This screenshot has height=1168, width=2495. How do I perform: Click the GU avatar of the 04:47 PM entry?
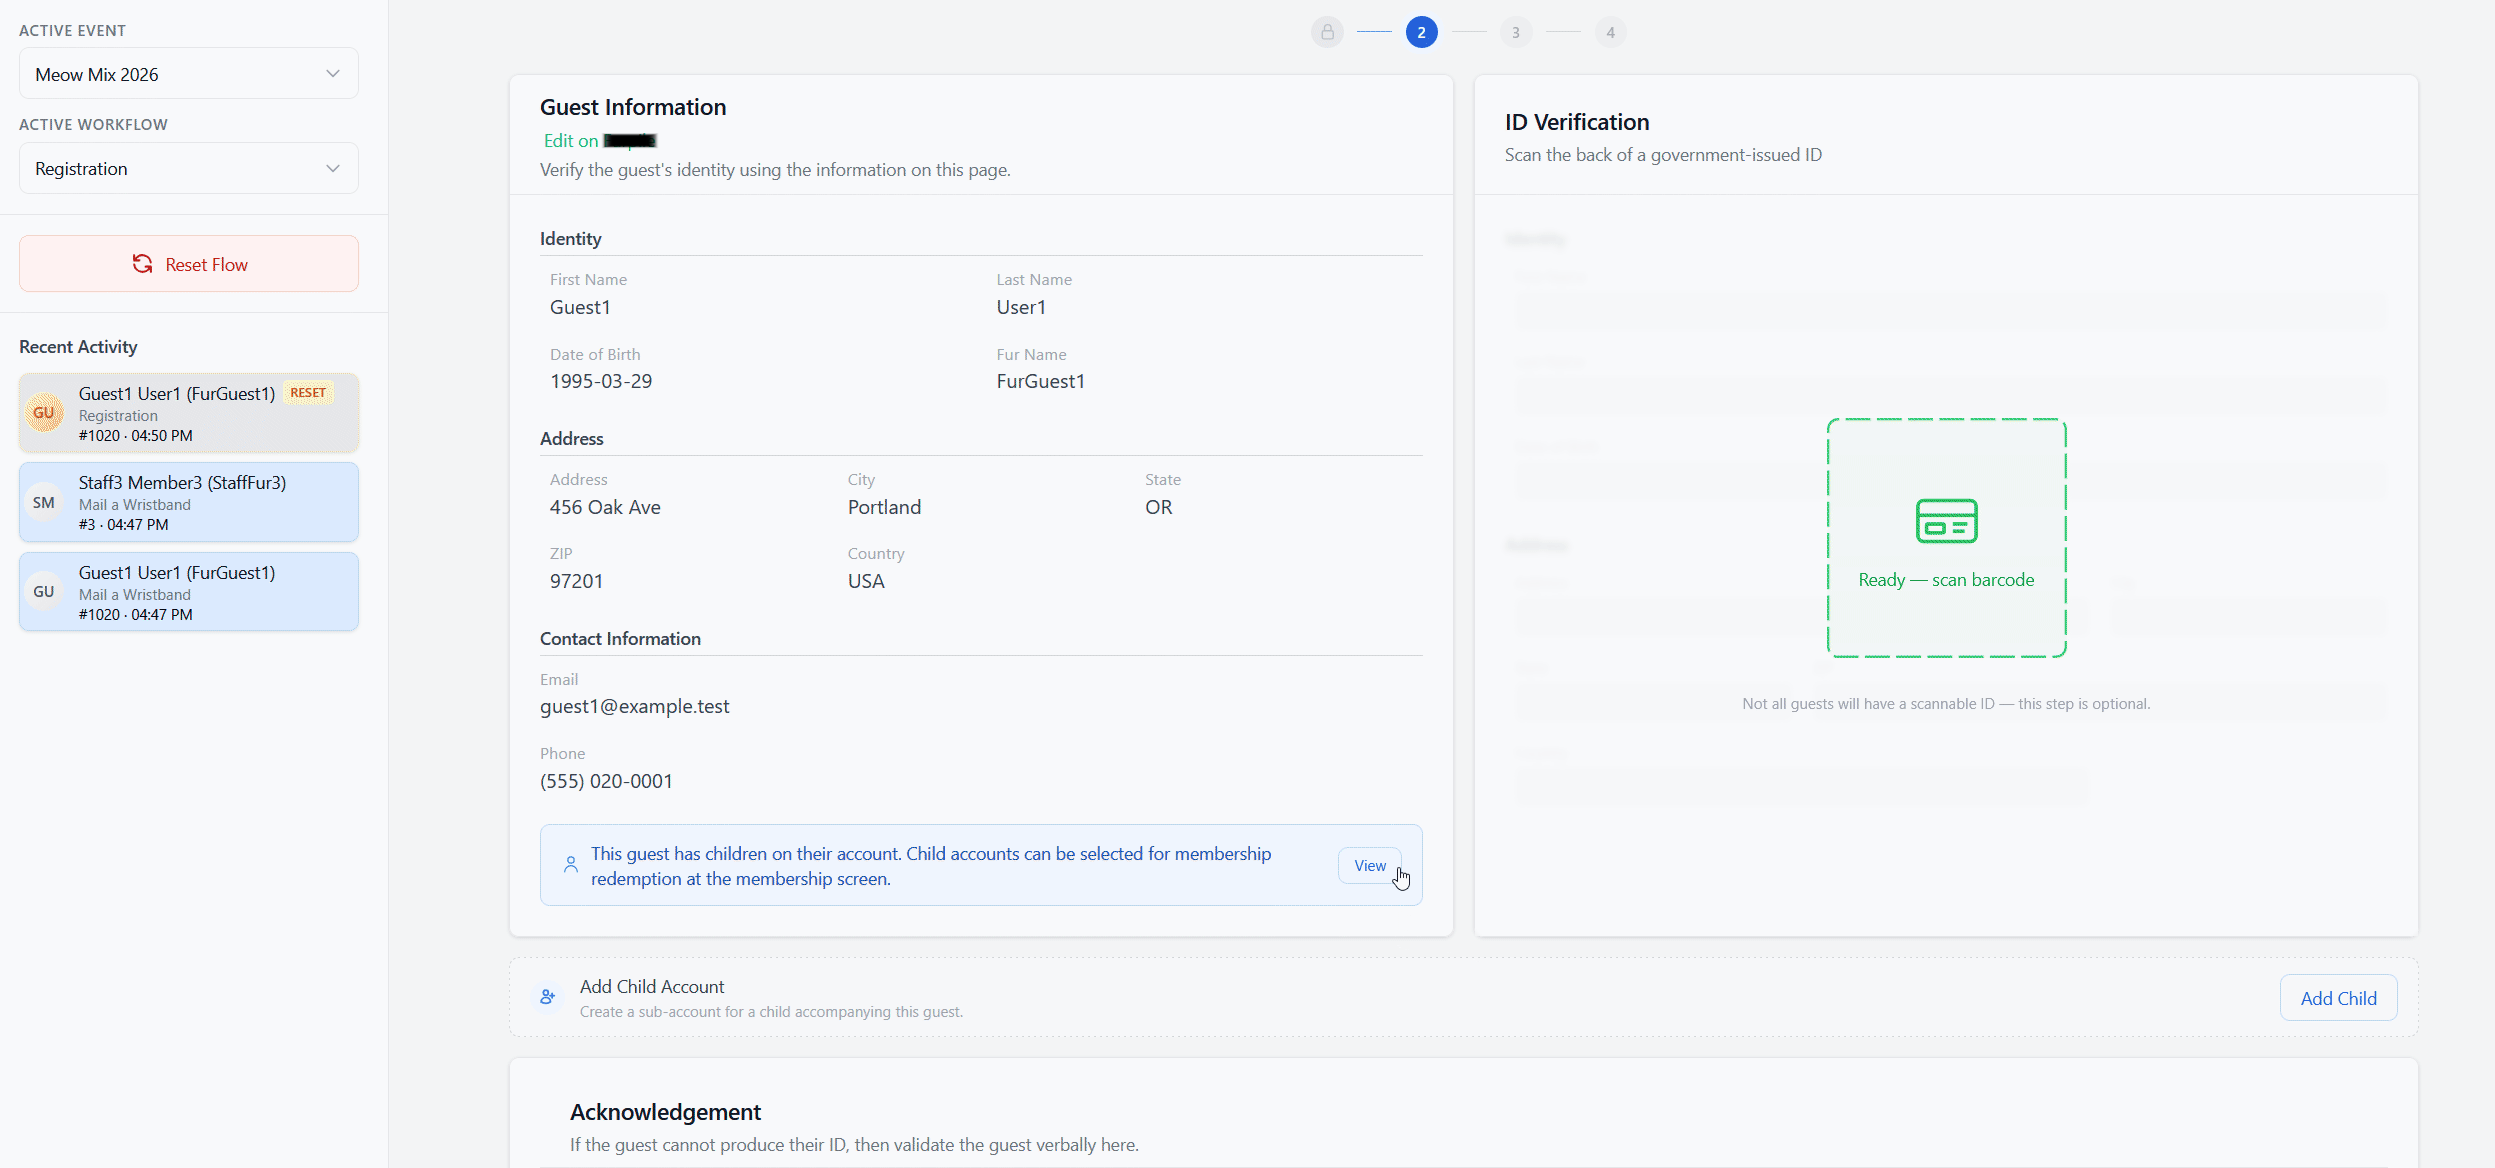click(44, 592)
